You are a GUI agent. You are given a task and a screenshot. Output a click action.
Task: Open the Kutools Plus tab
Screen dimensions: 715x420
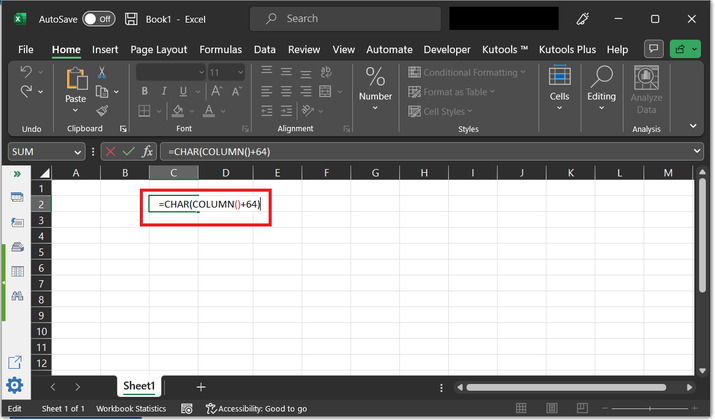567,49
